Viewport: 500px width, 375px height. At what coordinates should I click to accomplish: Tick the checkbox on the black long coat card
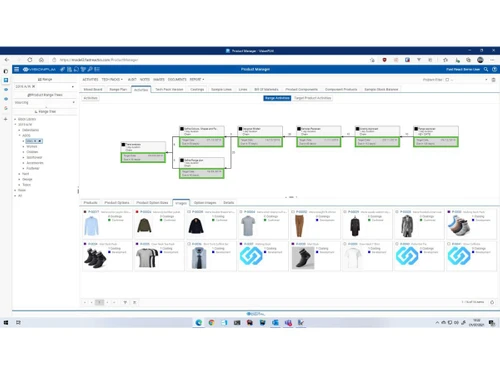tap(345, 212)
